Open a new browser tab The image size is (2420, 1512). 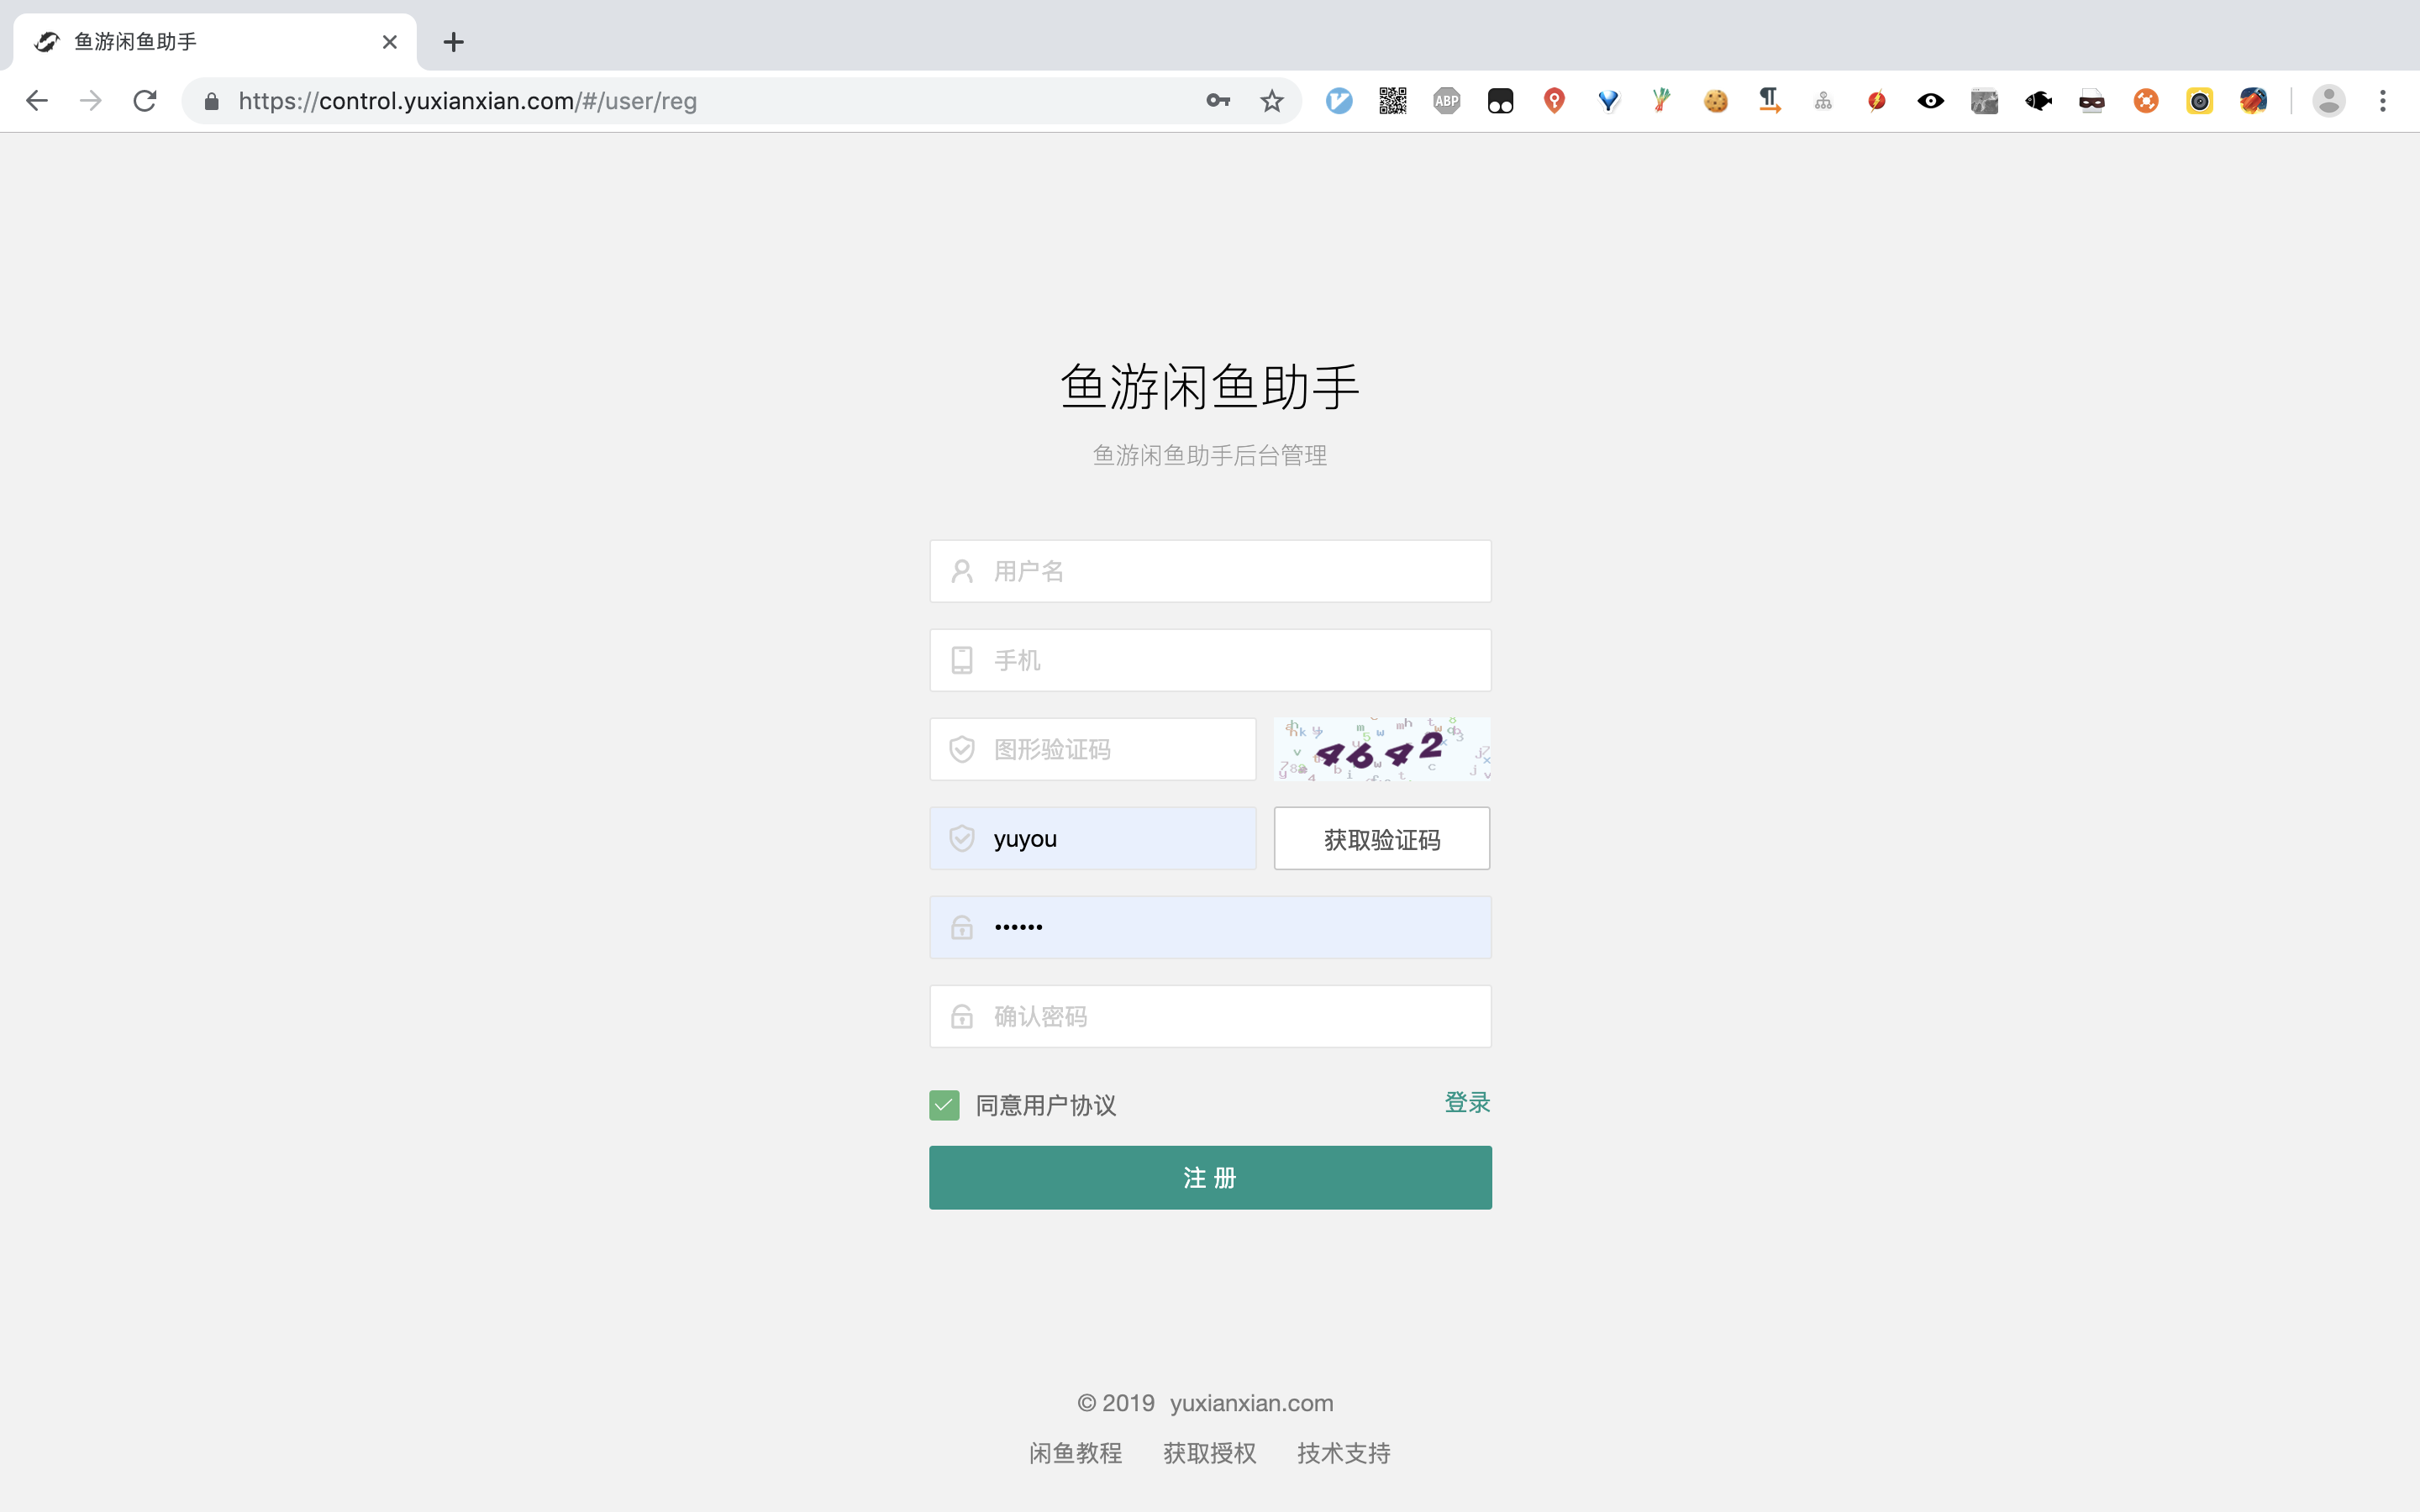(x=453, y=42)
